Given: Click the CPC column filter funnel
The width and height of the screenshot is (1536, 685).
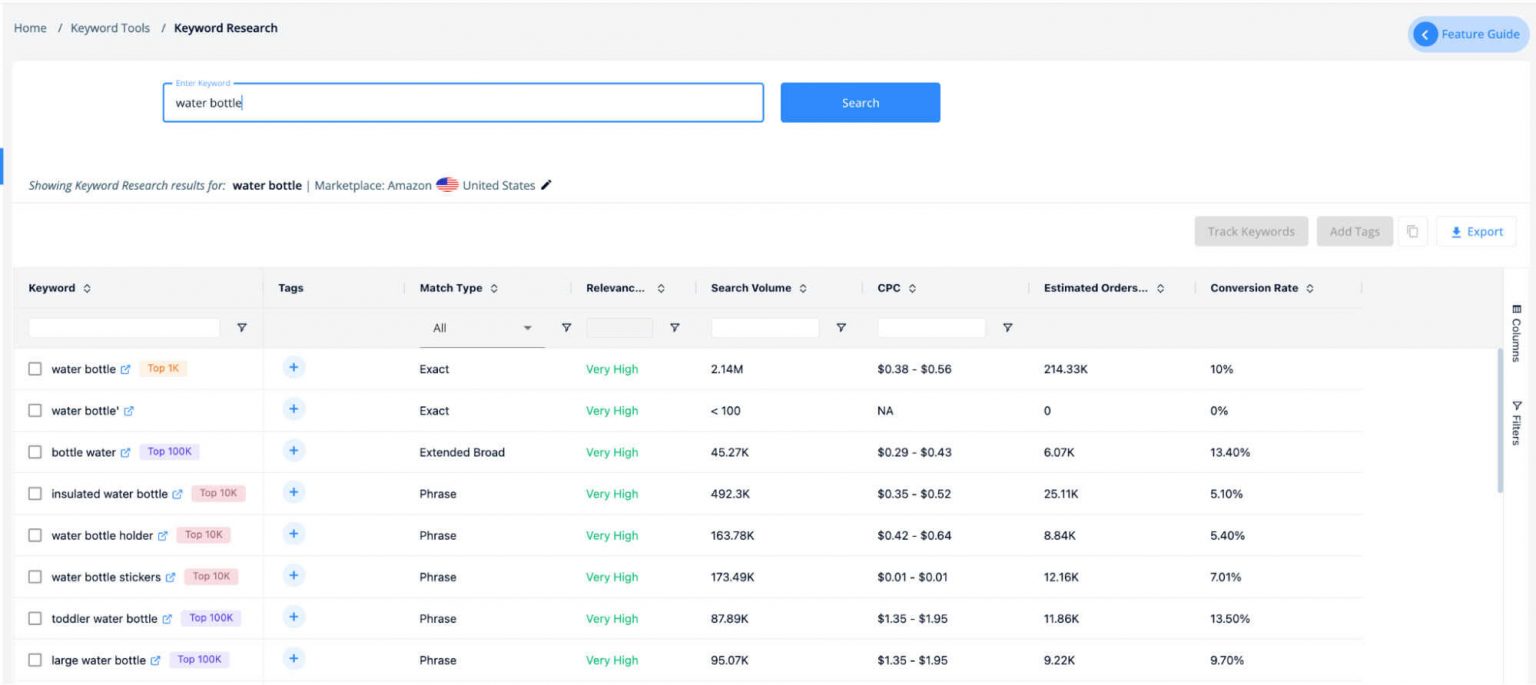Looking at the screenshot, I should click(x=1008, y=327).
